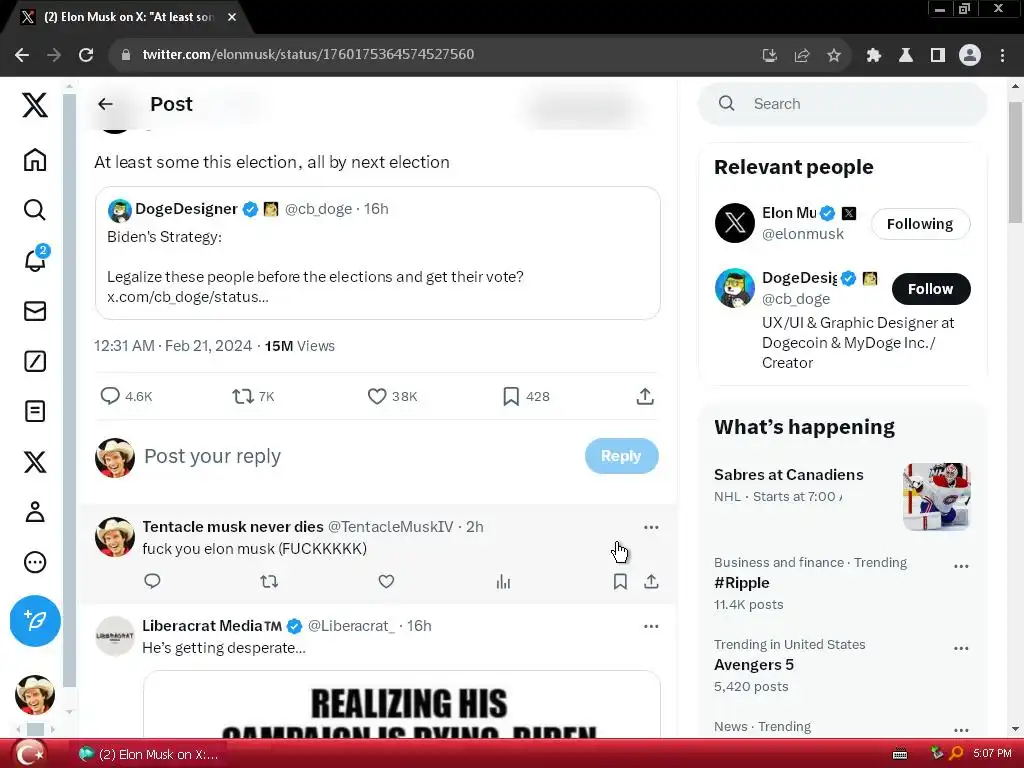Open Sabres at Canadiens hockey thumbnail
Viewport: 1024px width, 768px height.
tap(937, 497)
